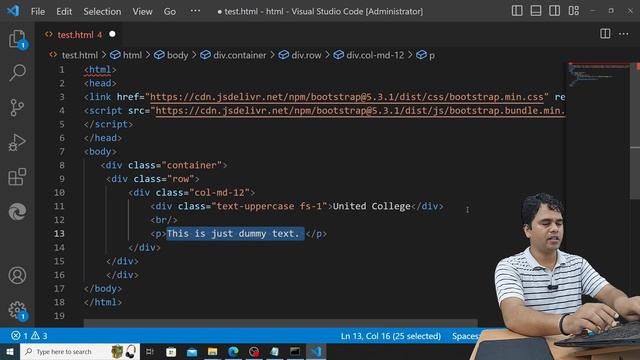Image resolution: width=640 pixels, height=360 pixels.
Task: Open the Search view in activity bar
Action: (x=17, y=73)
